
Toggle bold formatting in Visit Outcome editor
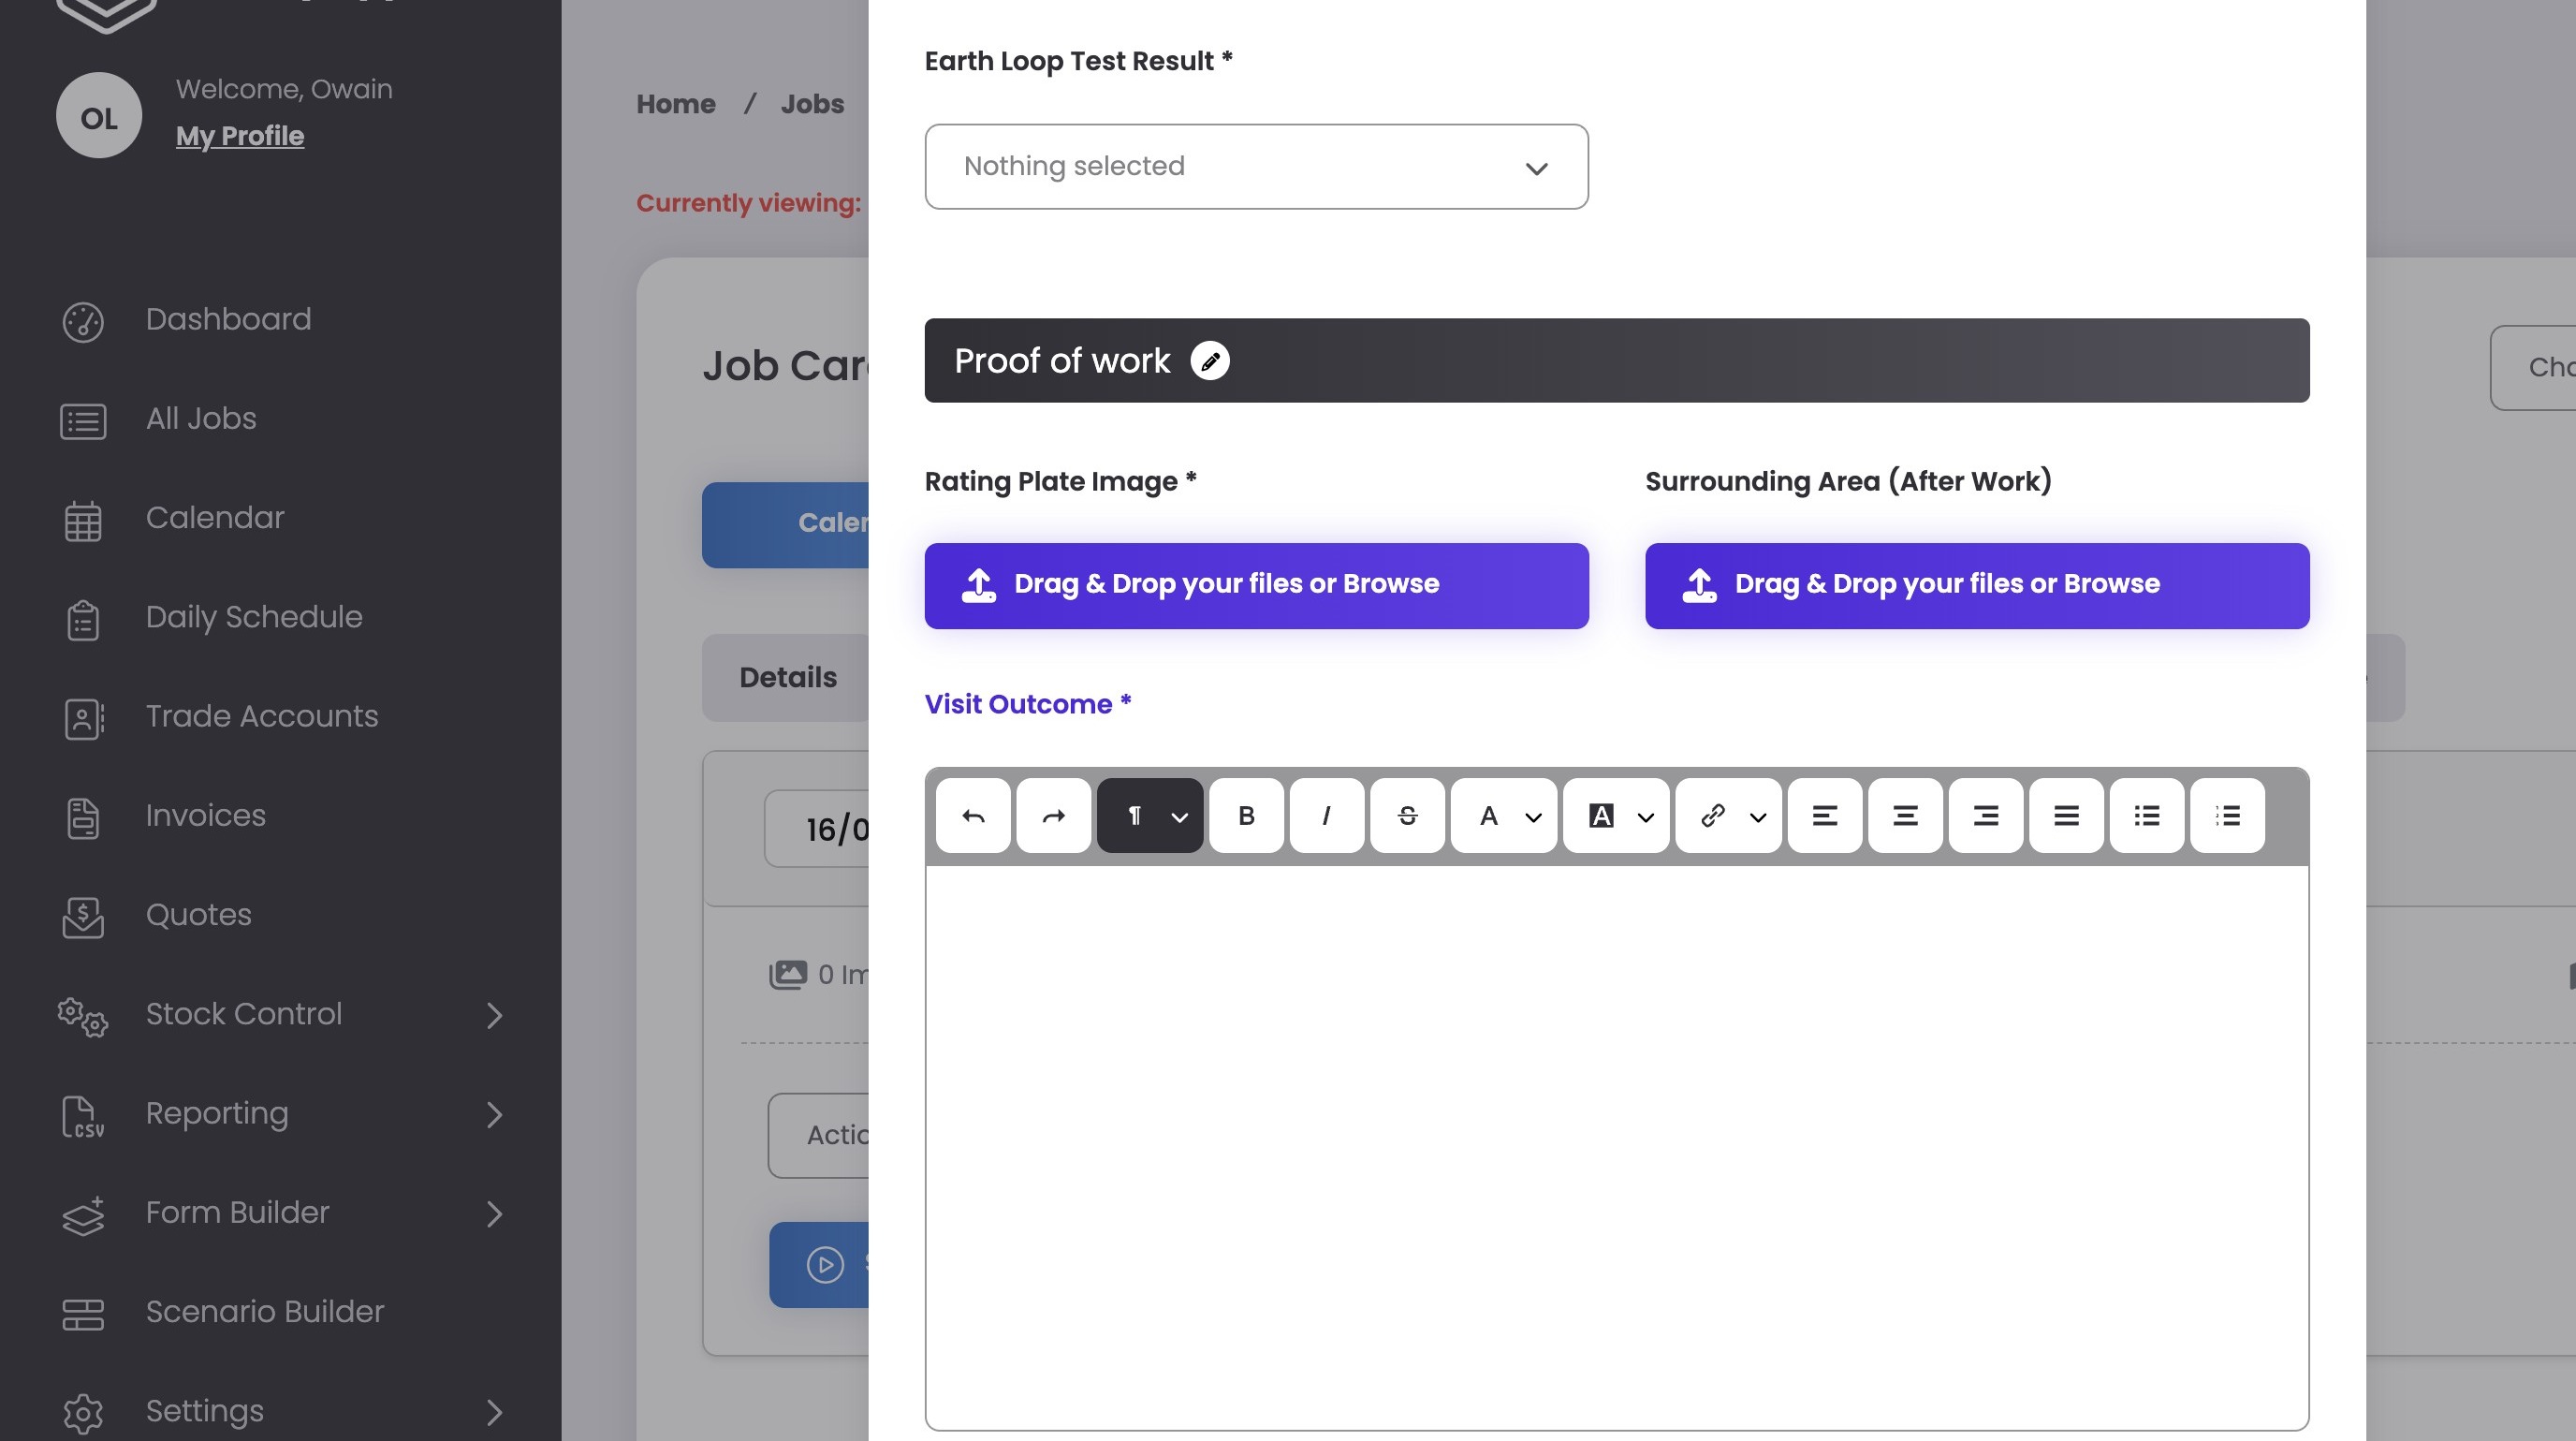[1246, 816]
